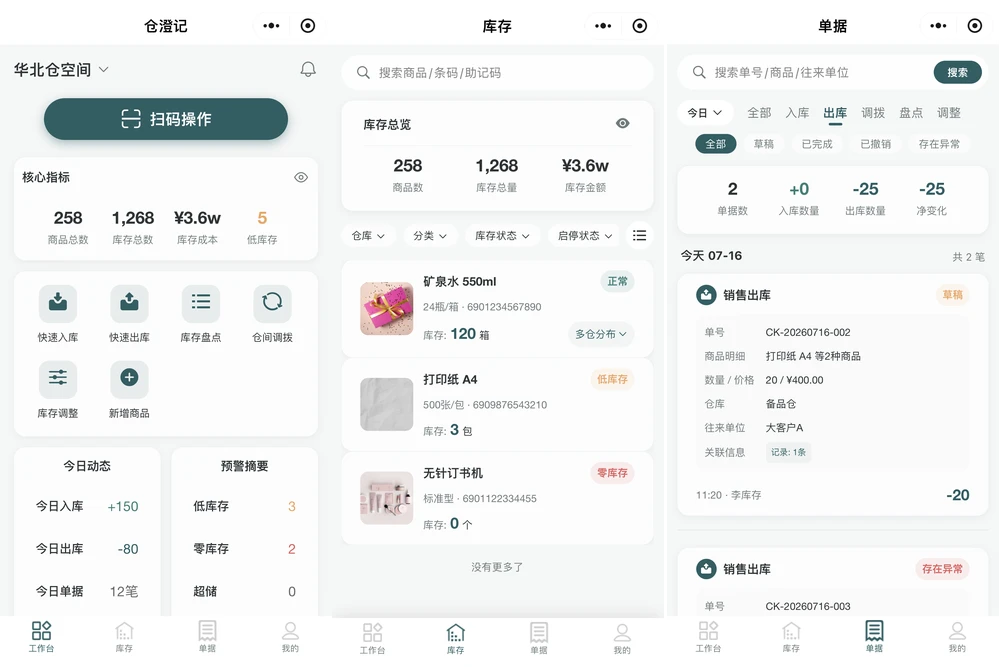Open the 库存状态 filter dropdown
This screenshot has width=1000, height=667.
(502, 236)
